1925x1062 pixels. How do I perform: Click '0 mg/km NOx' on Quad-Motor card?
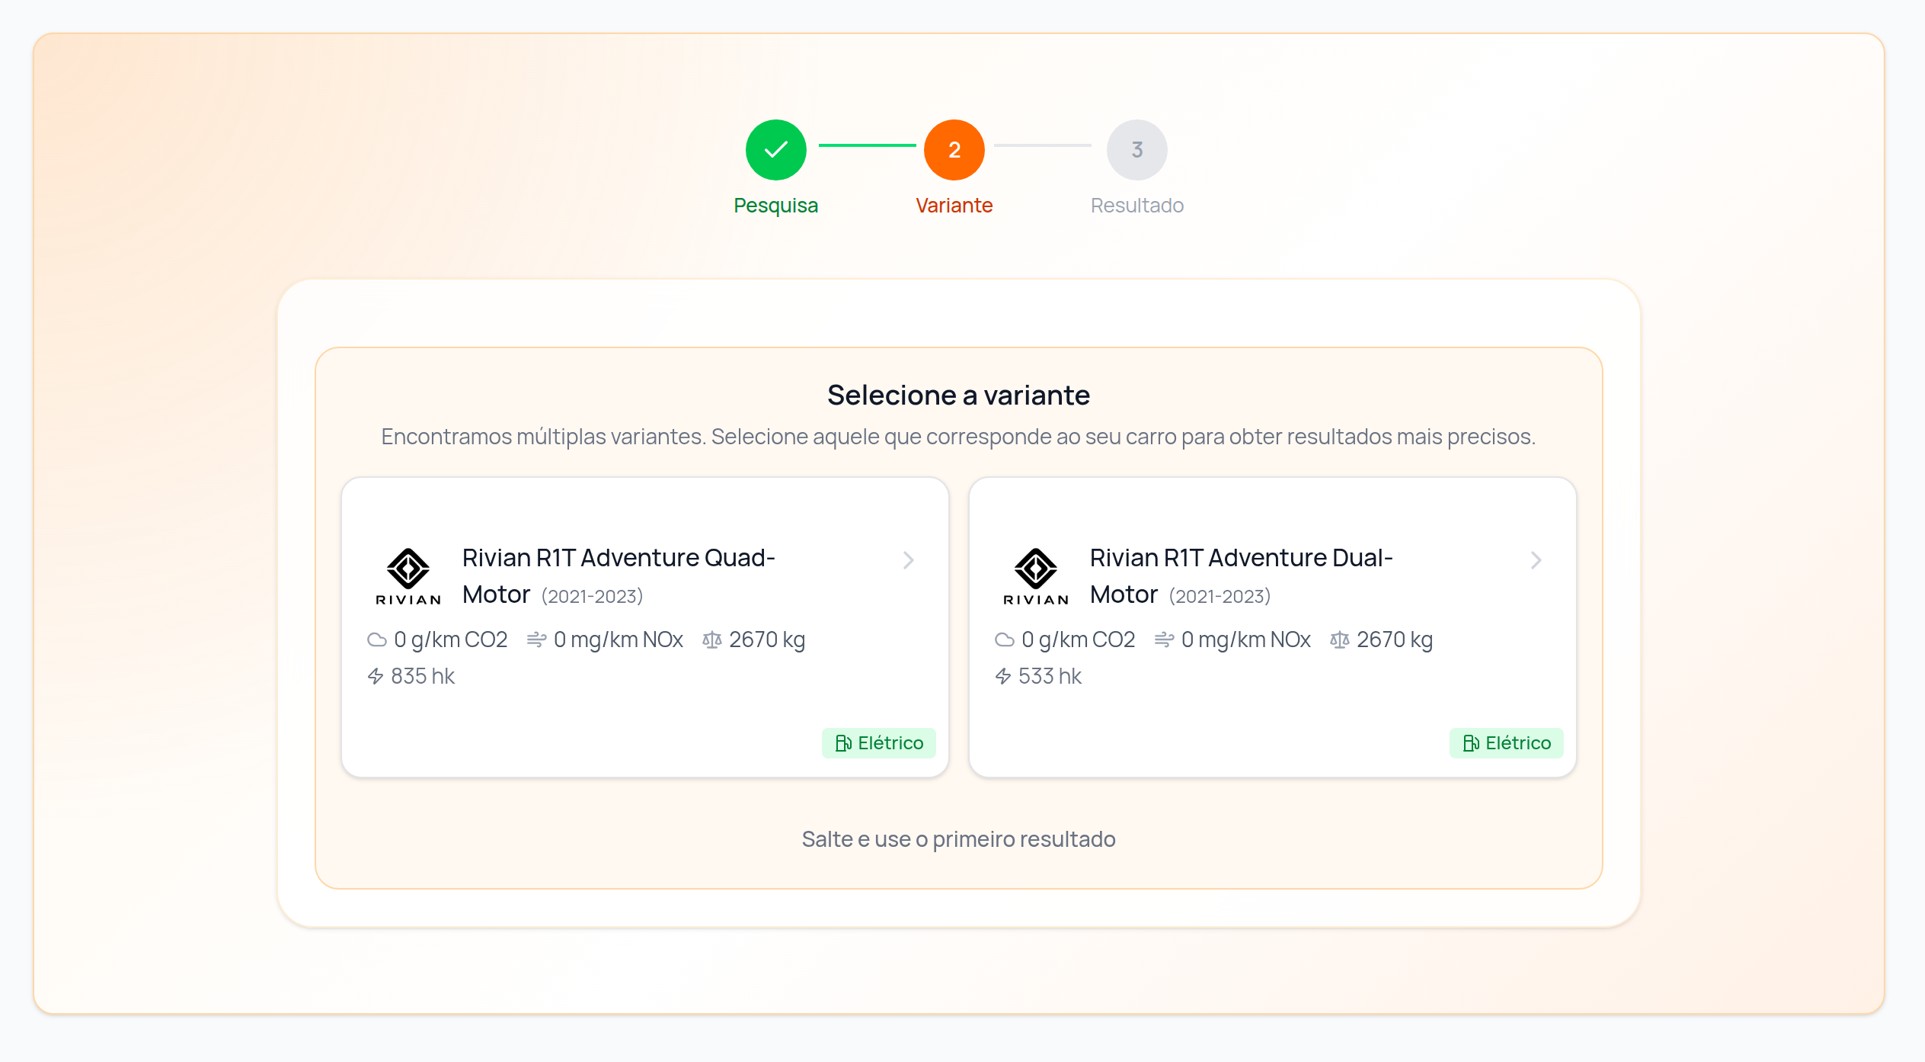pyautogui.click(x=618, y=640)
